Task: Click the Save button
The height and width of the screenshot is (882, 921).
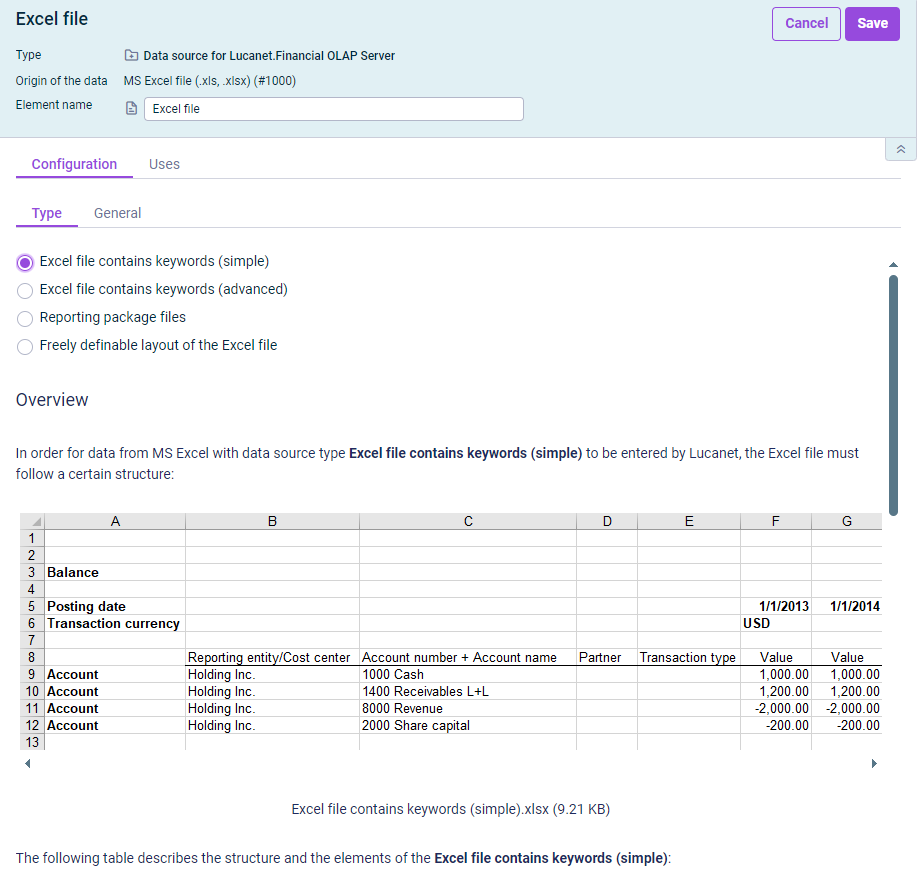Action: [x=872, y=23]
